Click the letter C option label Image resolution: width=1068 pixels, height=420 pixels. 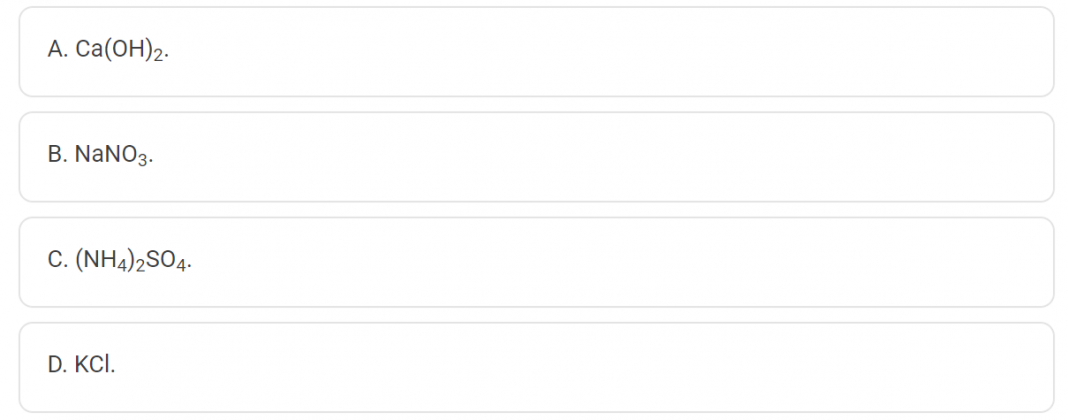(x=54, y=262)
